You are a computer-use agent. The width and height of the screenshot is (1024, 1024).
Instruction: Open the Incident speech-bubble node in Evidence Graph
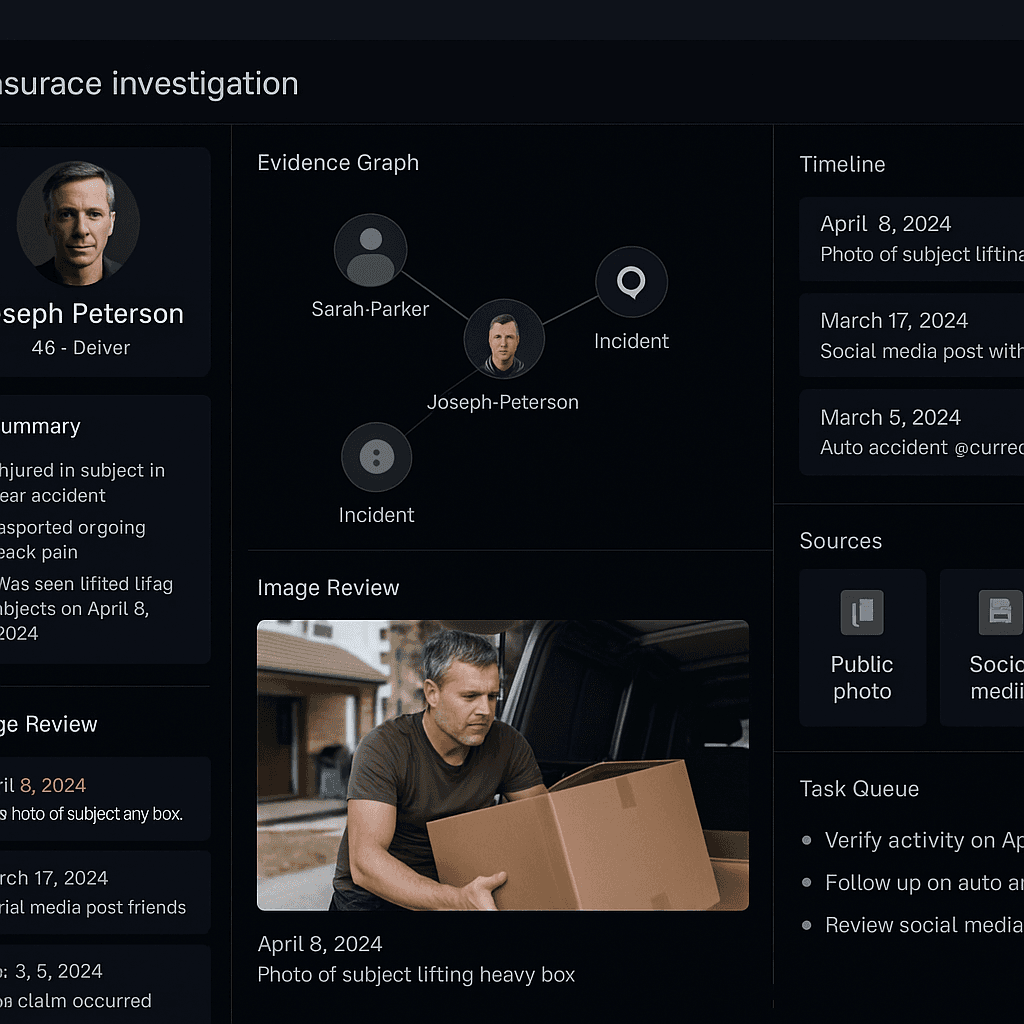pos(631,283)
